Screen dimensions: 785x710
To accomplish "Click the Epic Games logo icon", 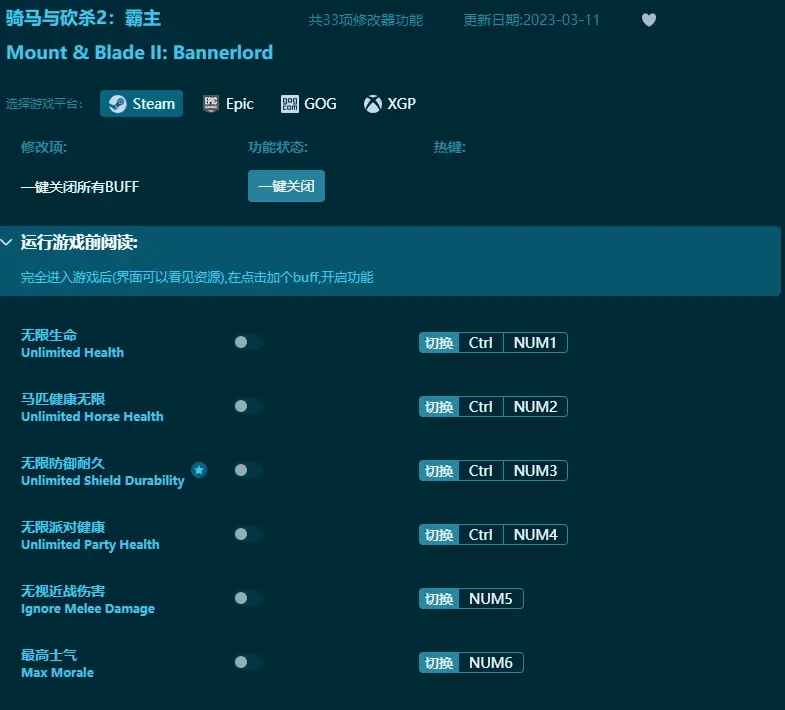I will pos(211,104).
